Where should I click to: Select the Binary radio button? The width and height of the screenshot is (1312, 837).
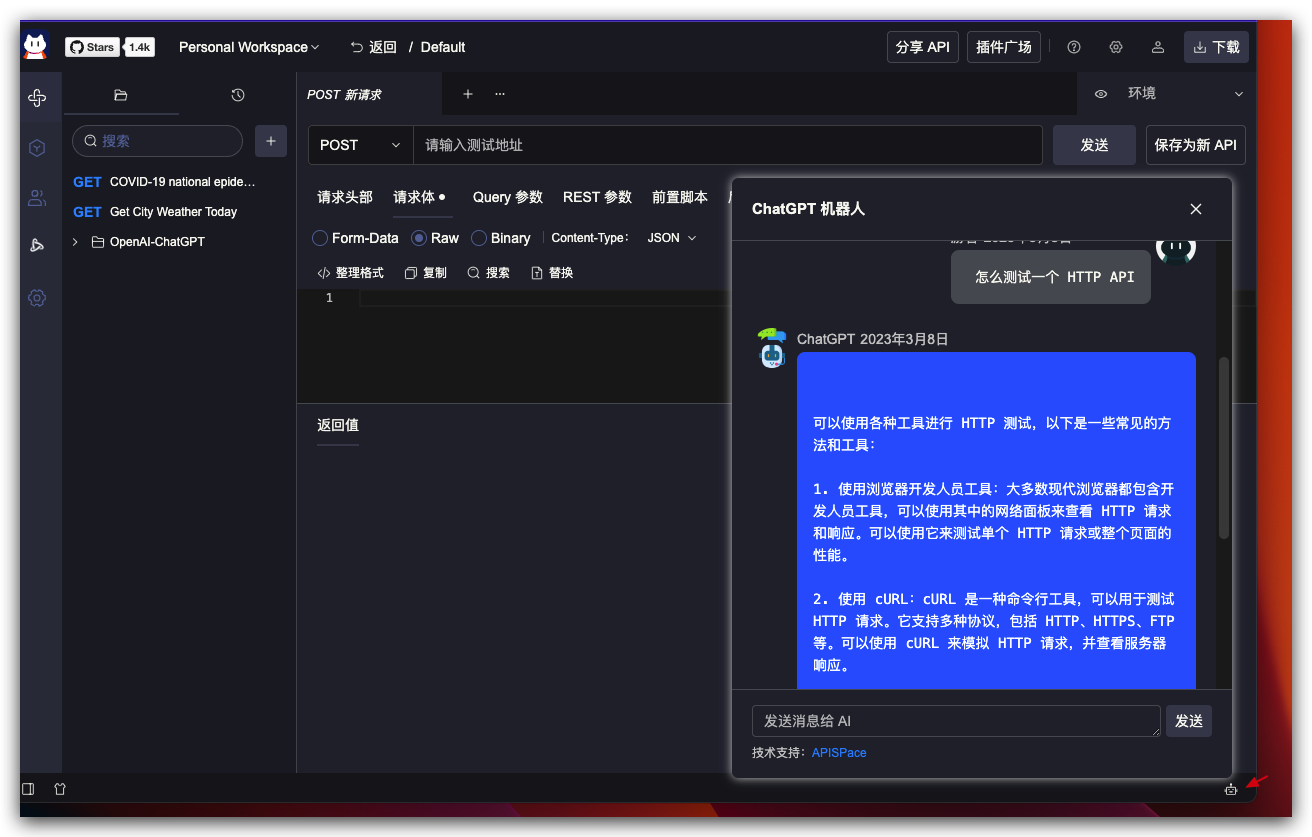479,238
